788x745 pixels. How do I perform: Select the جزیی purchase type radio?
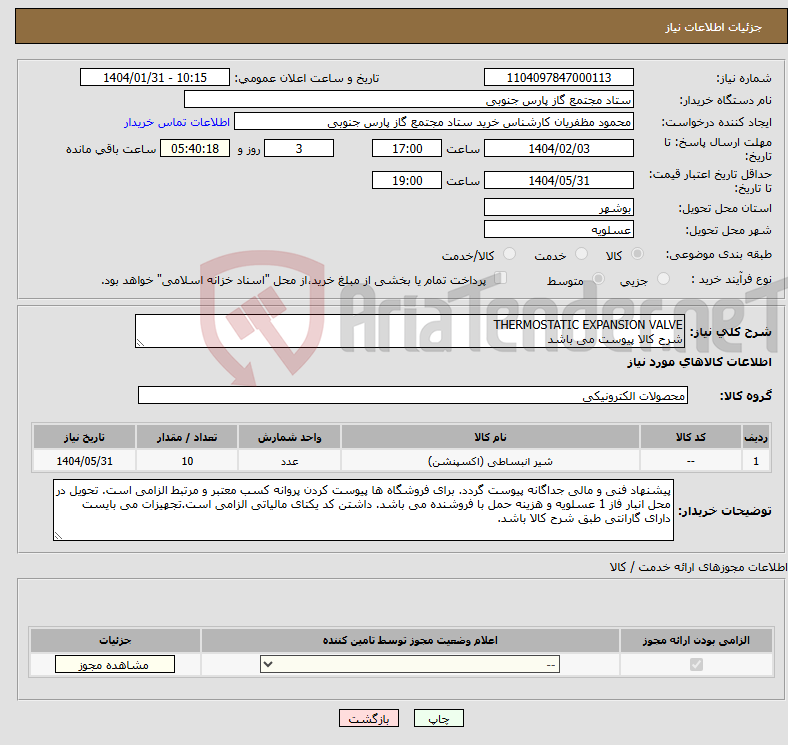pyautogui.click(x=663, y=278)
